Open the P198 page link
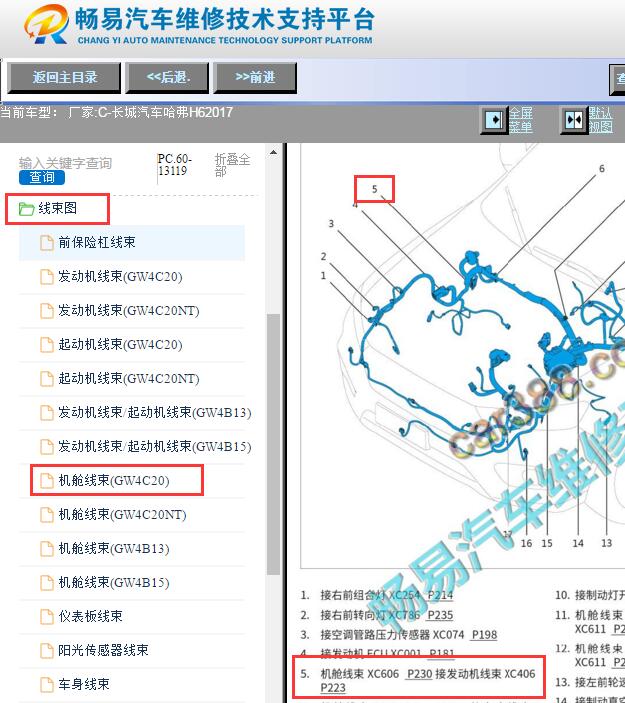 tap(484, 635)
